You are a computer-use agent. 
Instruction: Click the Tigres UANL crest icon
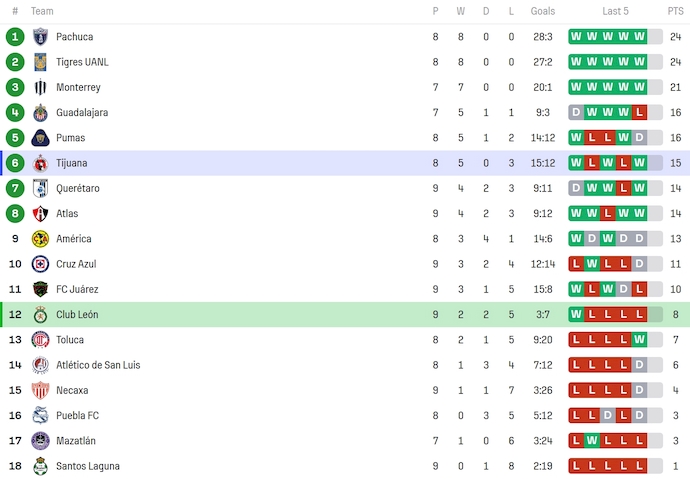[41, 62]
